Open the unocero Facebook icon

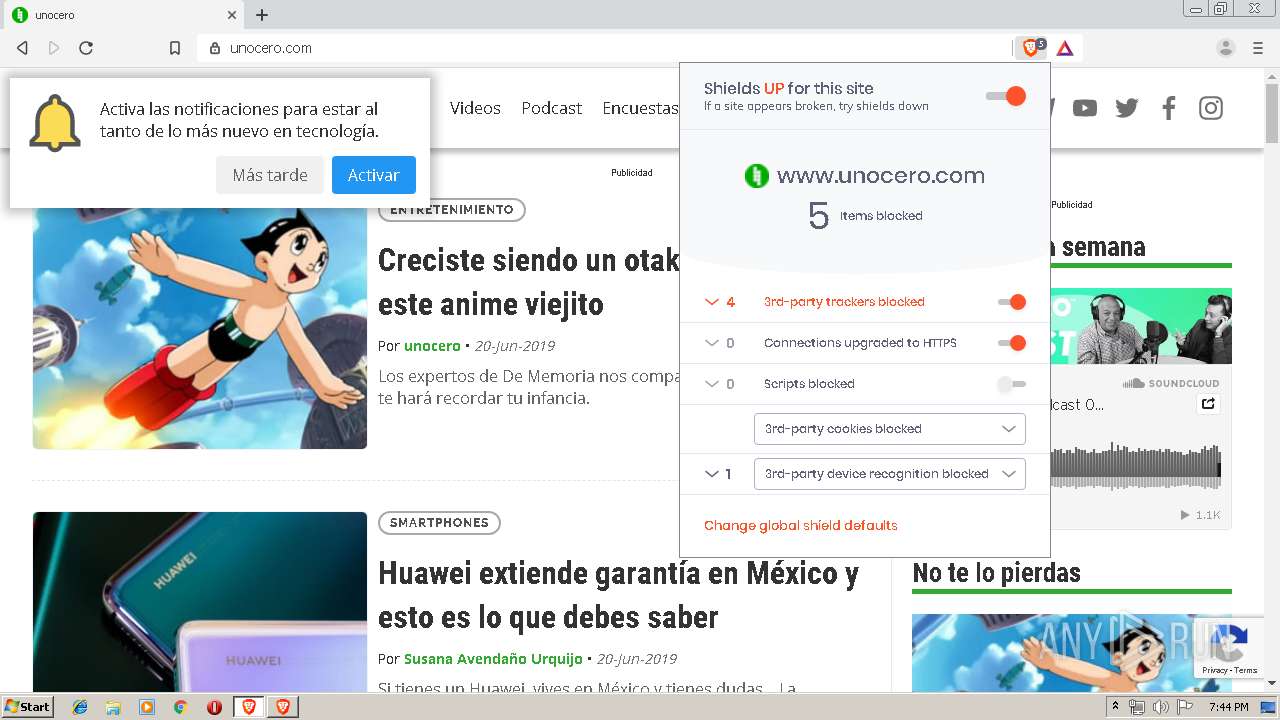tap(1169, 108)
